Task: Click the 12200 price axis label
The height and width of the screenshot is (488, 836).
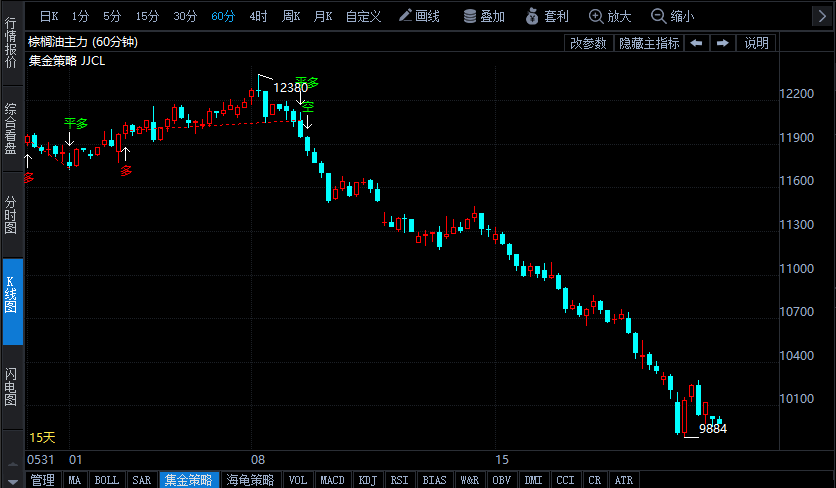Action: point(797,94)
